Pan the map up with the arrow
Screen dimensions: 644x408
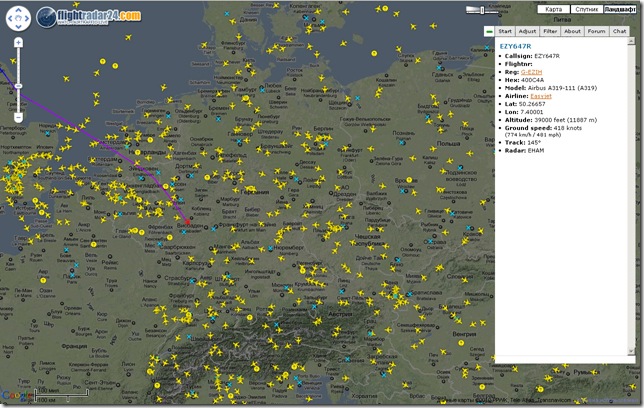click(18, 10)
